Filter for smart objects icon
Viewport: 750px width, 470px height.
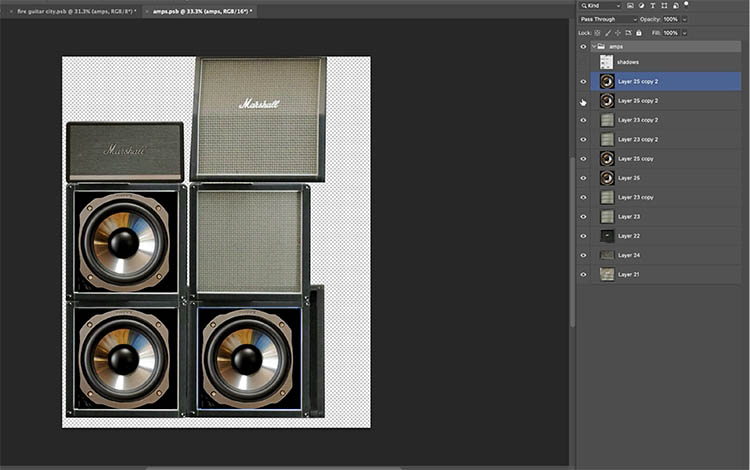[675, 6]
